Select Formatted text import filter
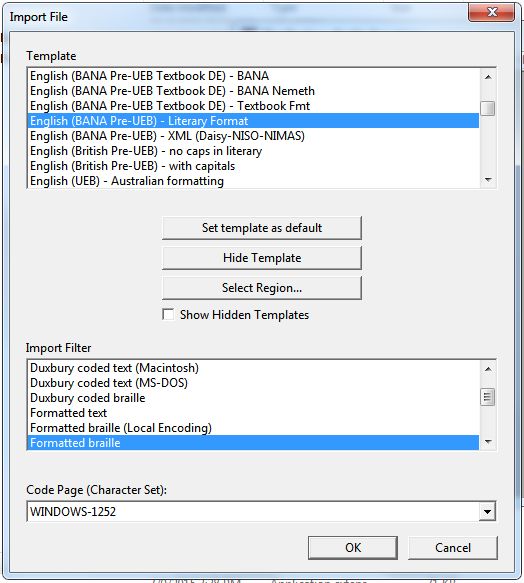Image resolution: width=524 pixels, height=583 pixels. (x=253, y=413)
